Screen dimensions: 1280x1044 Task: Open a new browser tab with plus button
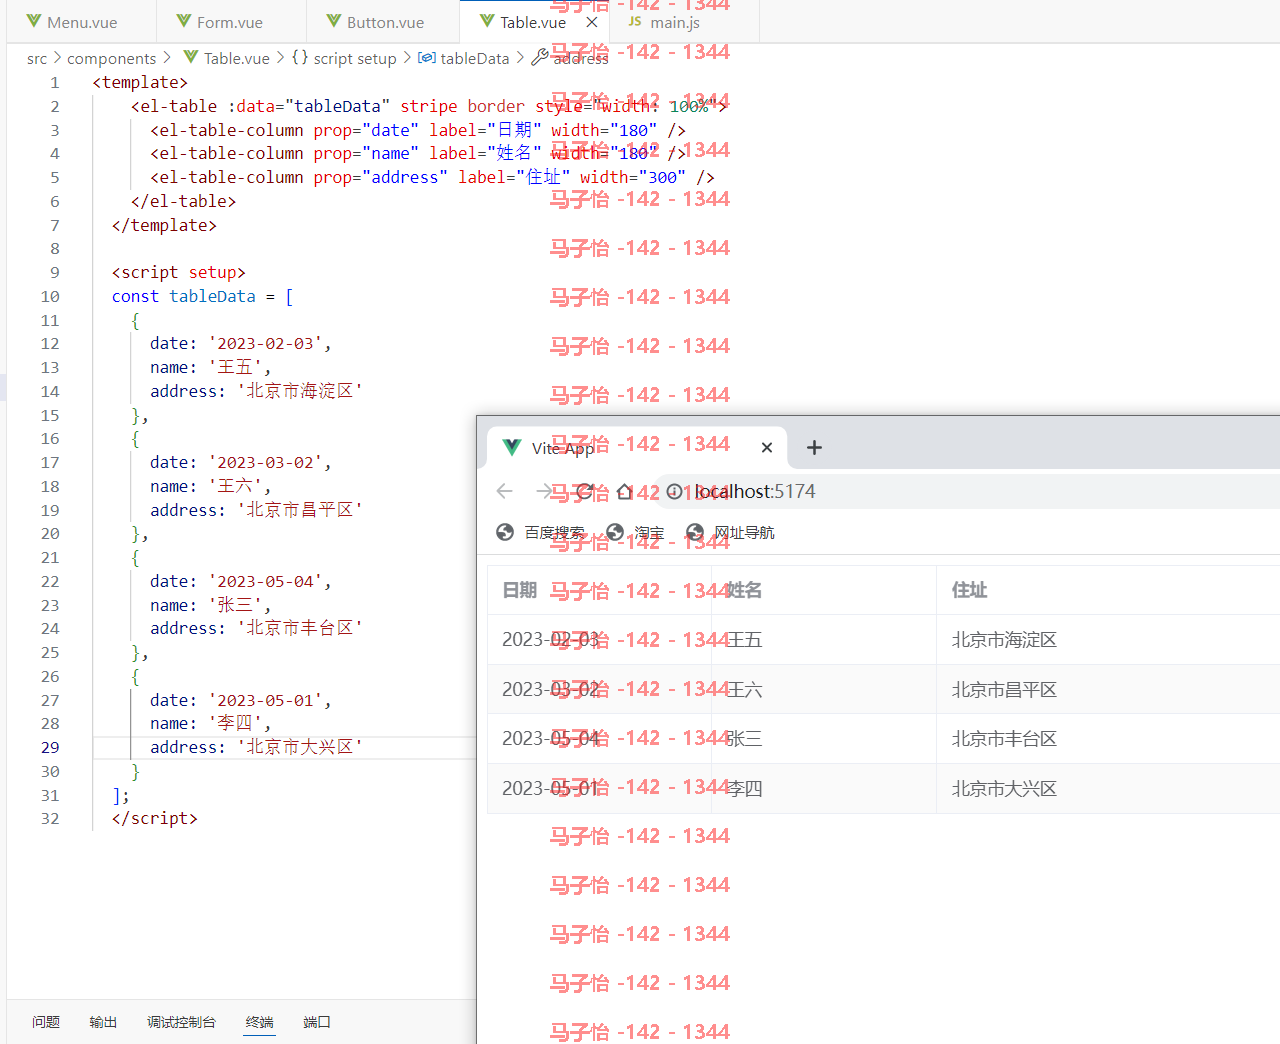814,447
